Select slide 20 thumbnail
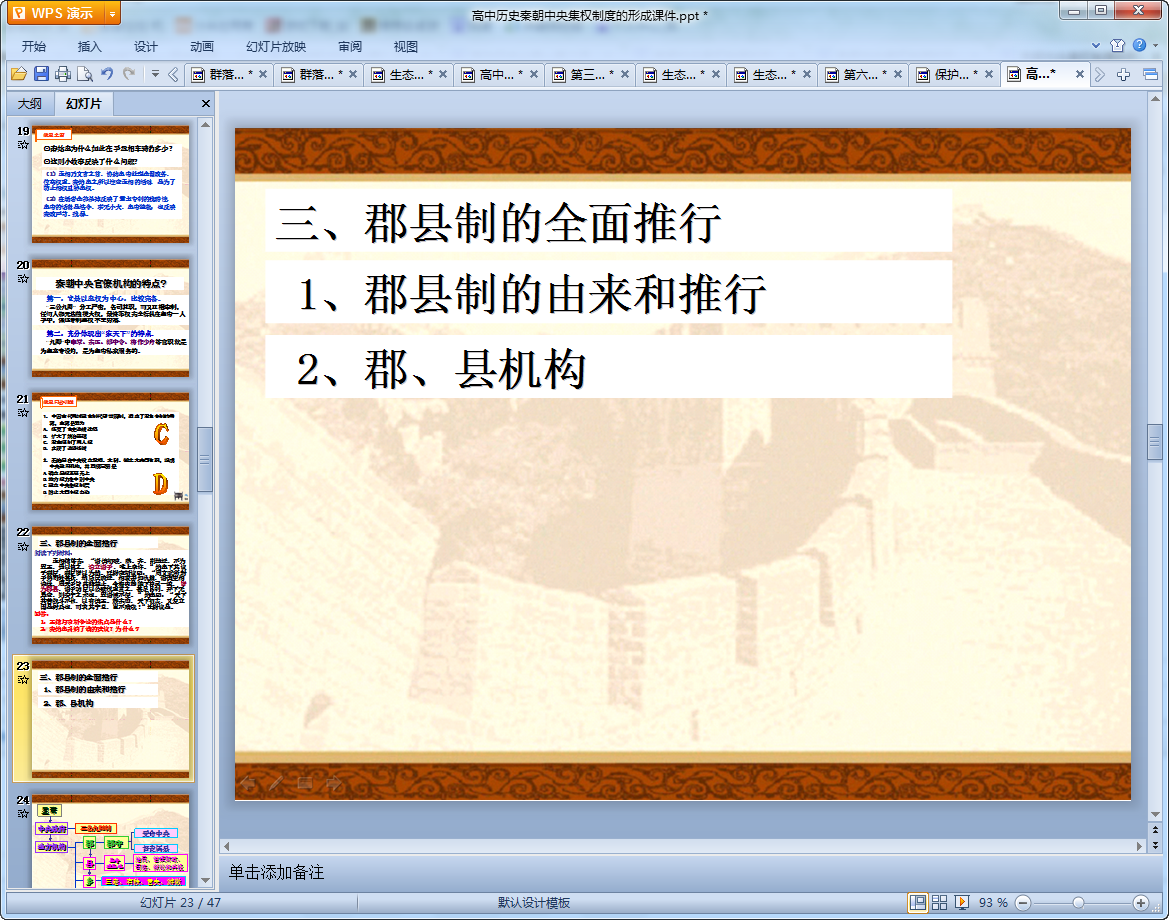The width and height of the screenshot is (1169, 920). click(110, 318)
